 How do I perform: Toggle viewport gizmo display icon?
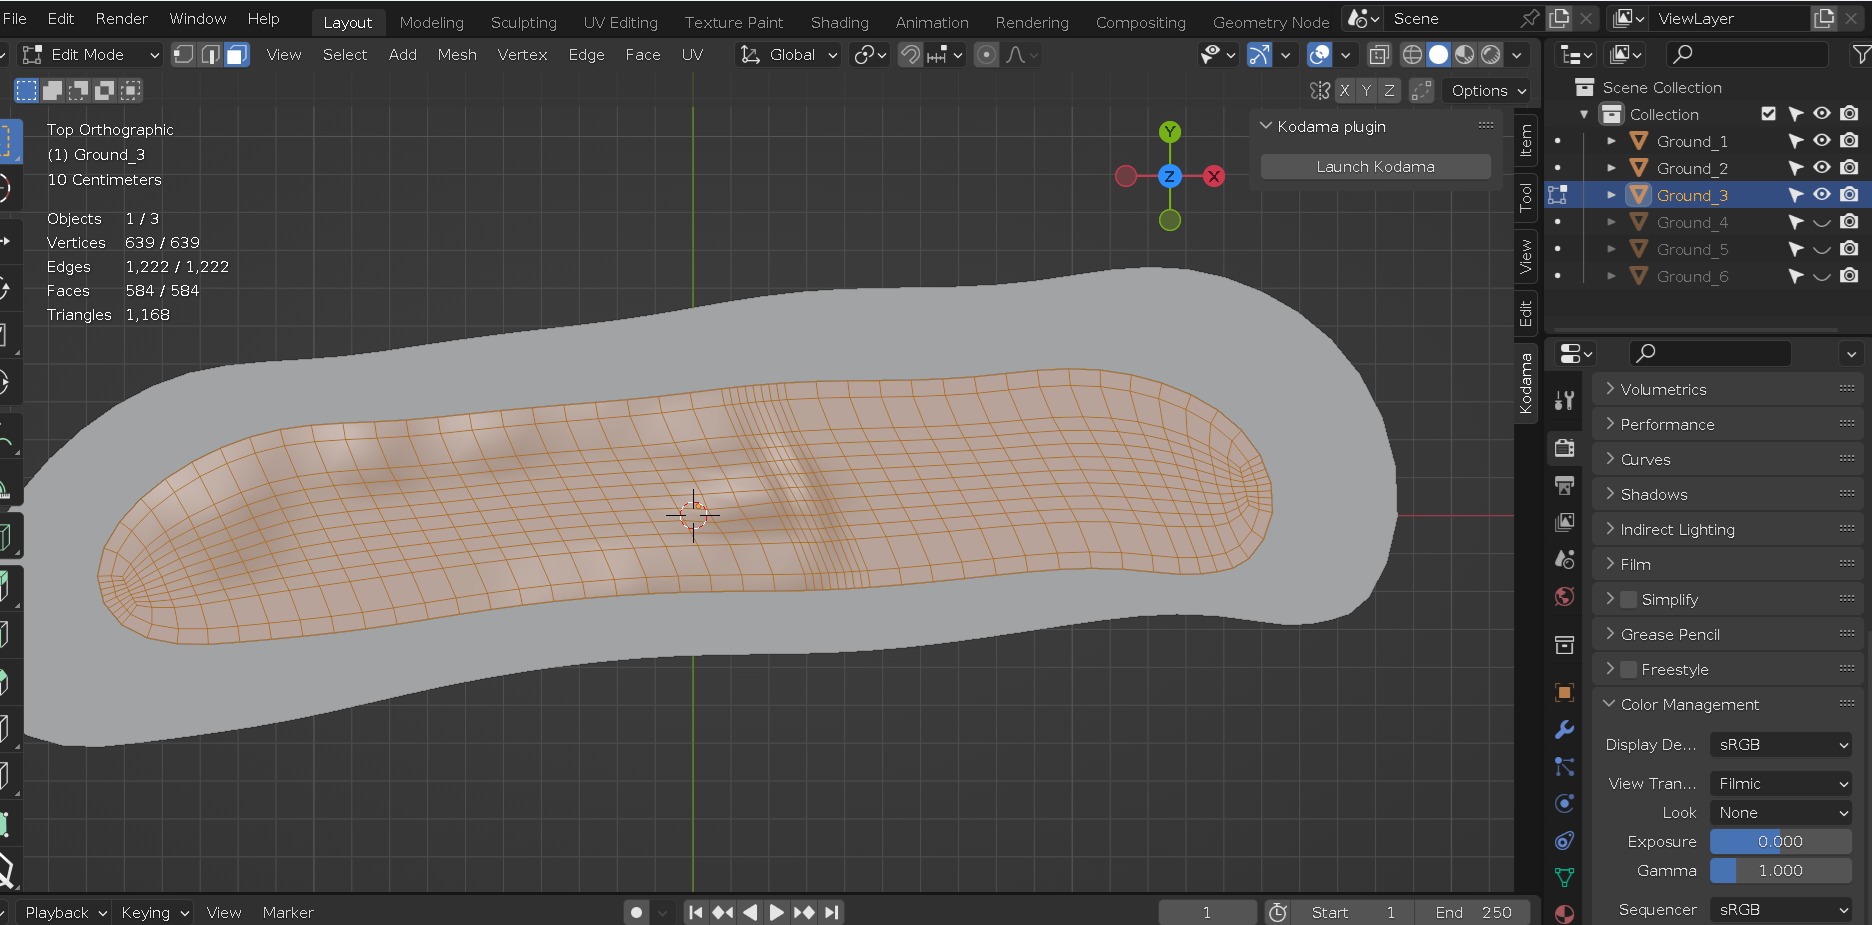pos(1259,55)
